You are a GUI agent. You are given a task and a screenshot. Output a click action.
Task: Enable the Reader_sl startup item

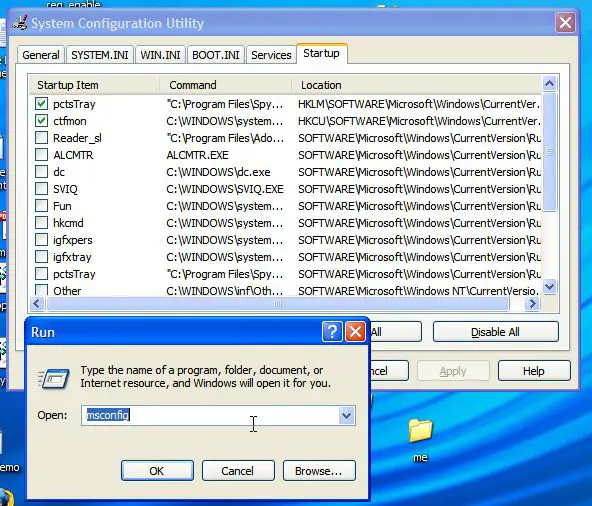point(41,137)
